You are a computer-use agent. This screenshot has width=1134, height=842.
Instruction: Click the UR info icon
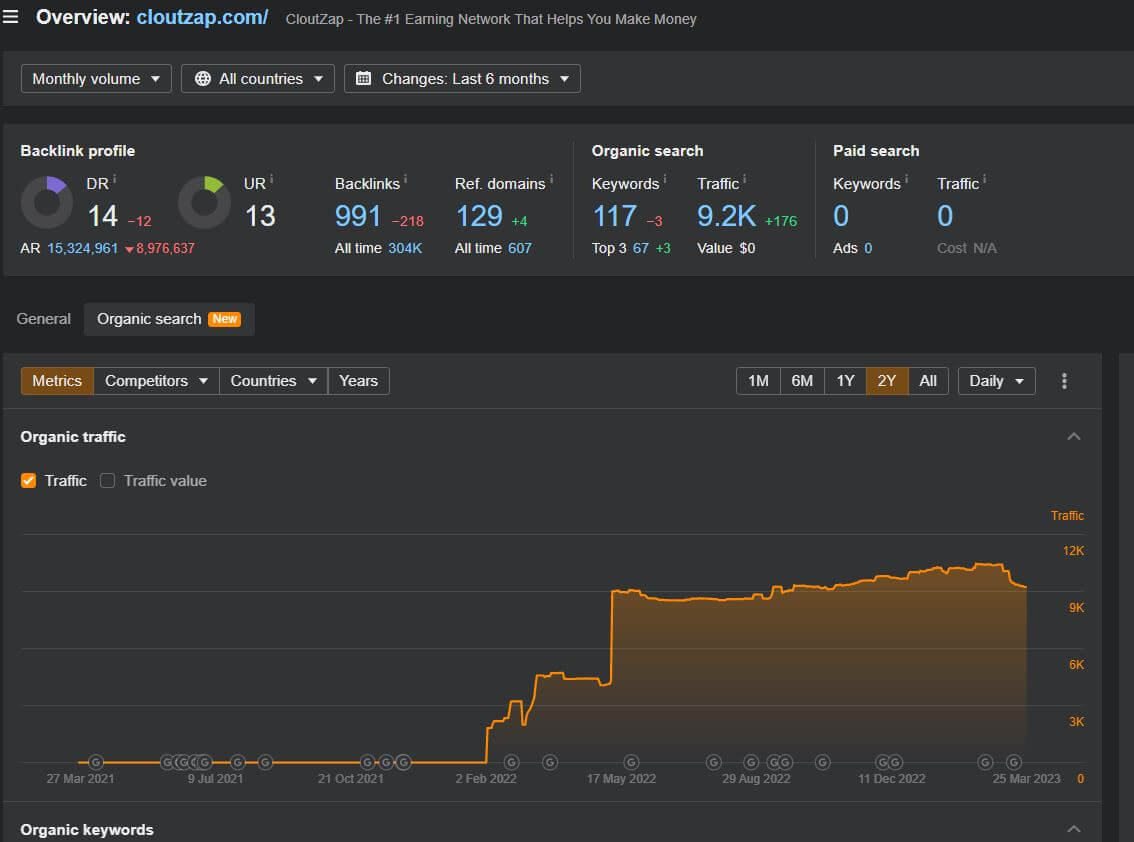point(271,179)
